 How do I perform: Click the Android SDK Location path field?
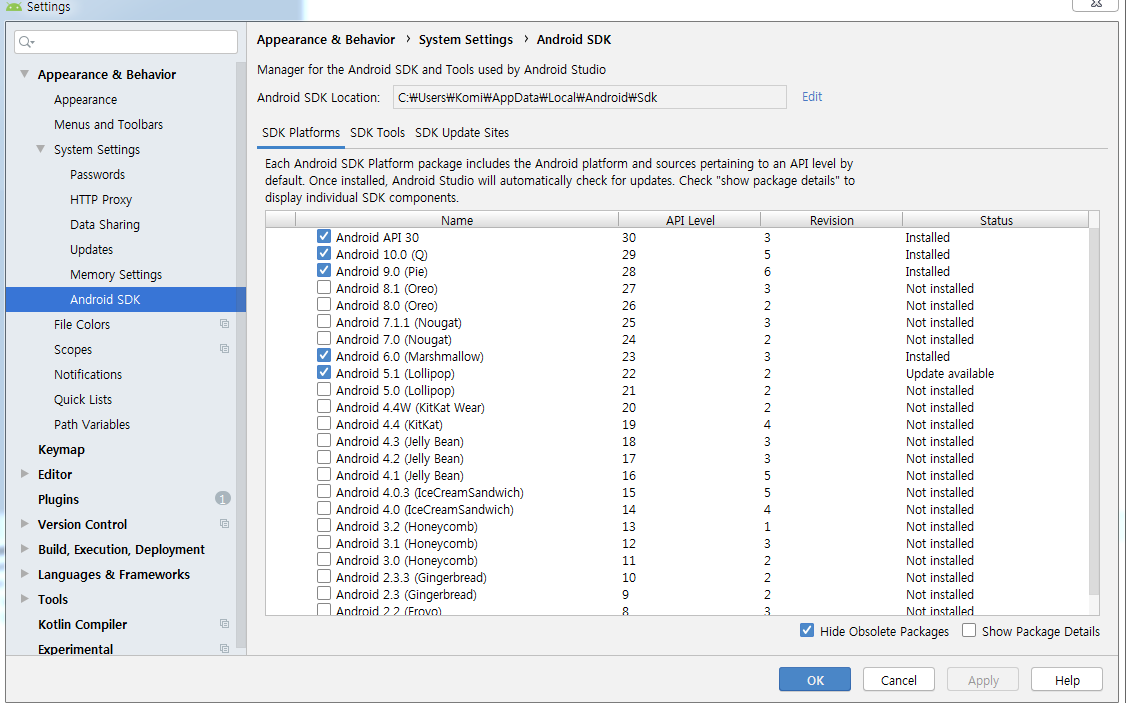pos(590,97)
